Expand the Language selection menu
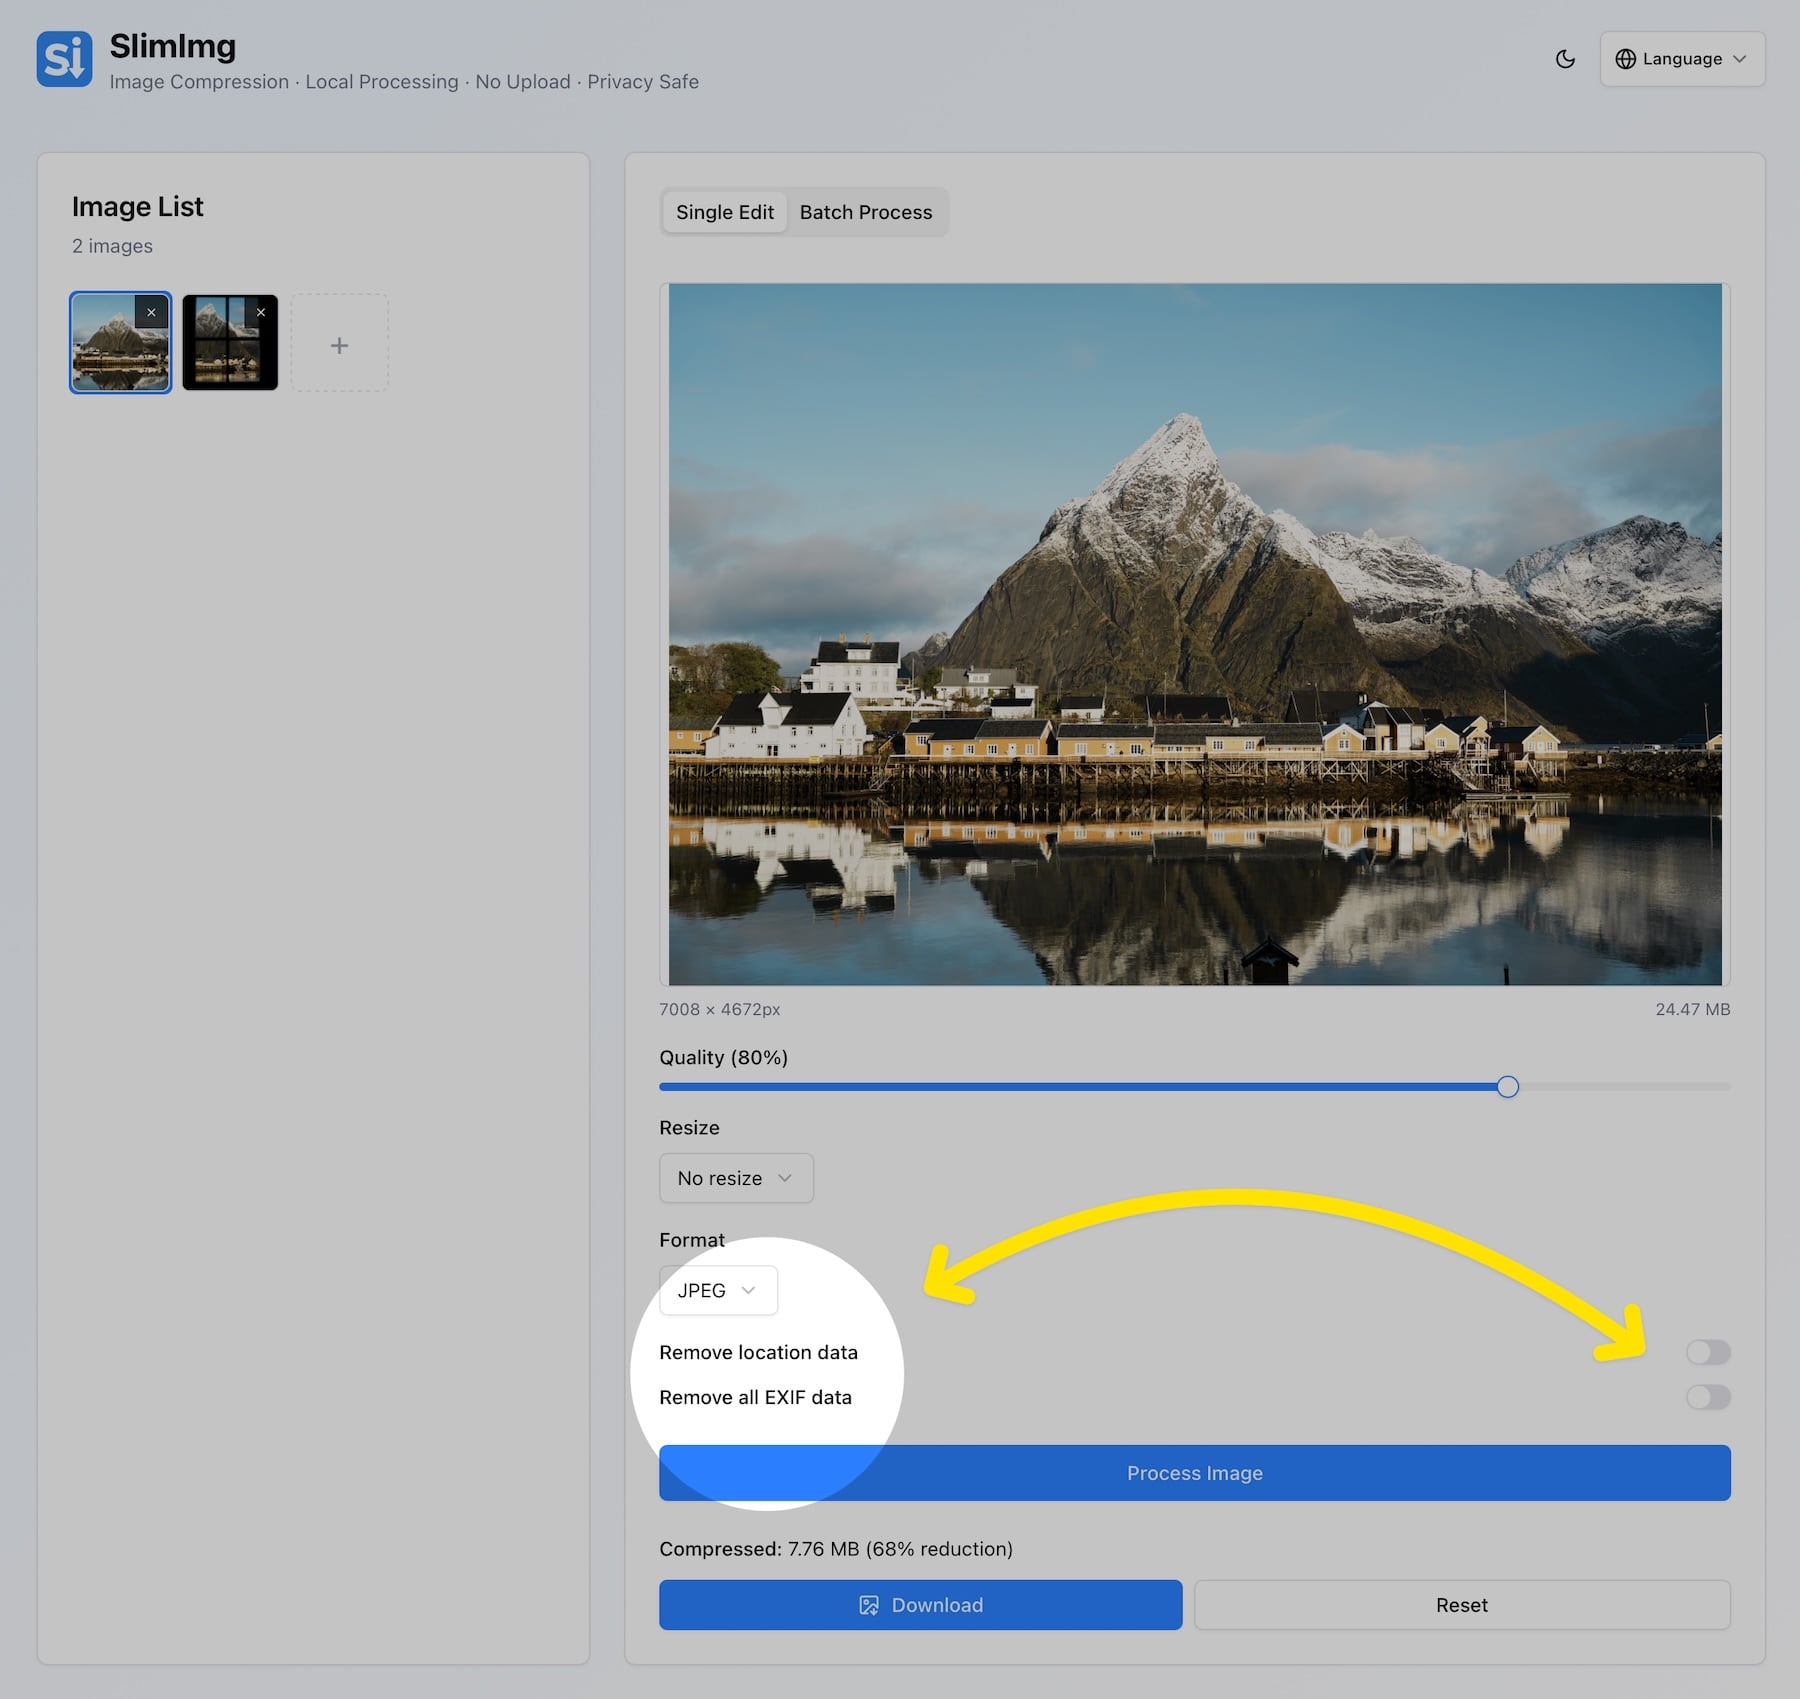Viewport: 1800px width, 1699px height. point(1681,58)
